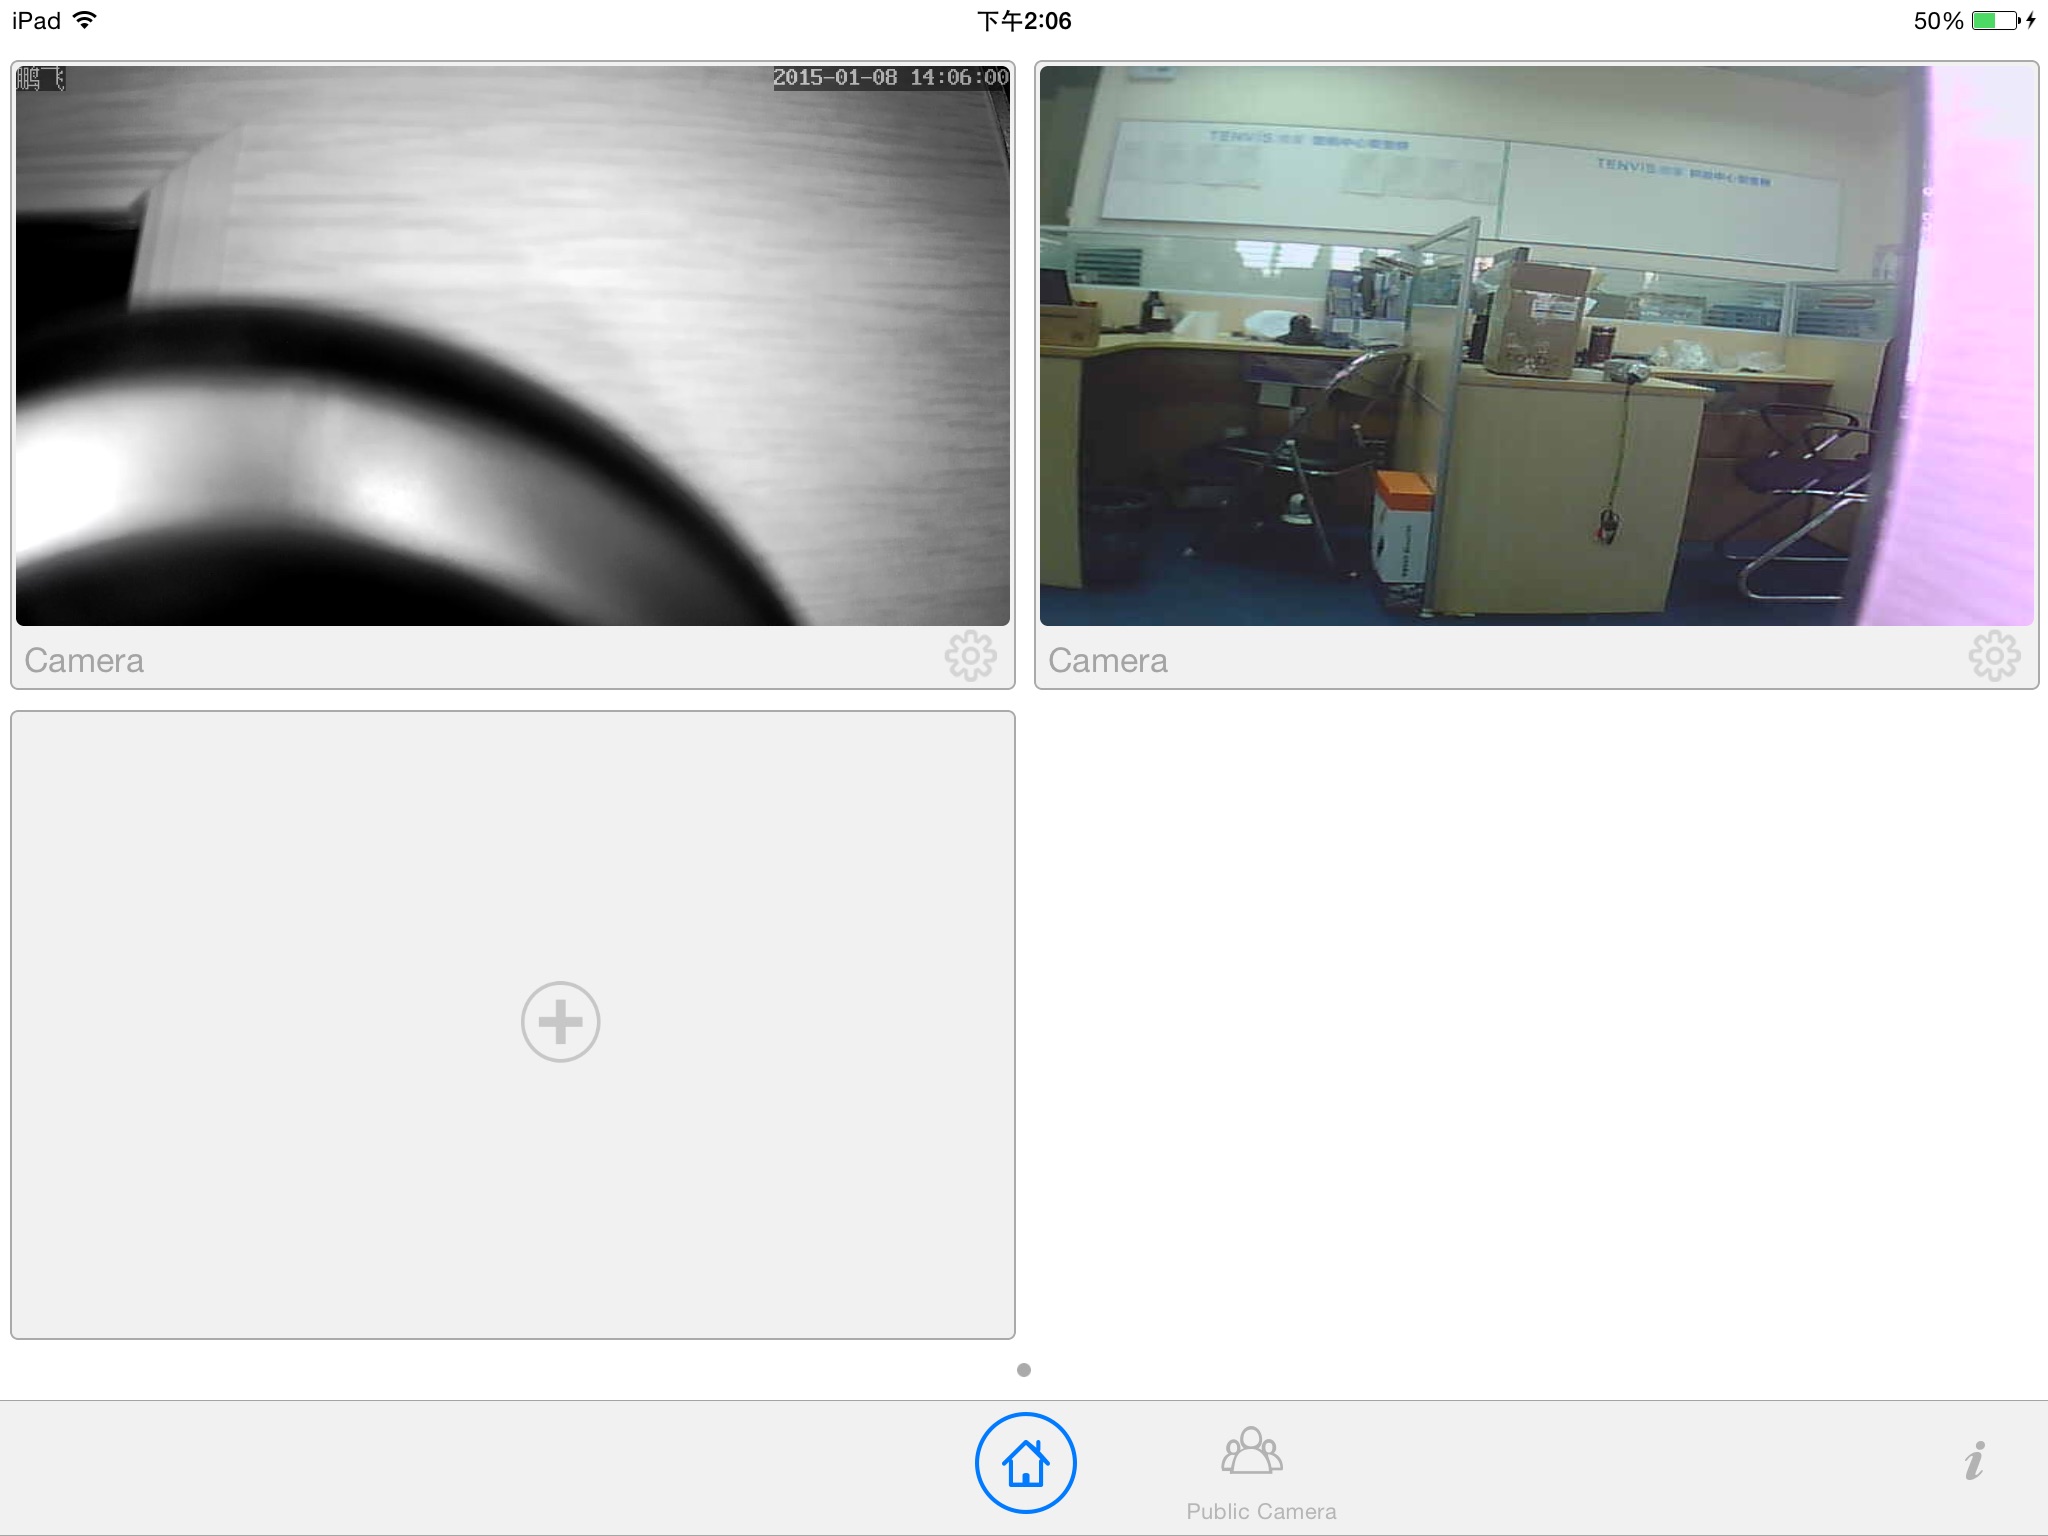Open settings gear for the grayscale camera

(x=970, y=657)
